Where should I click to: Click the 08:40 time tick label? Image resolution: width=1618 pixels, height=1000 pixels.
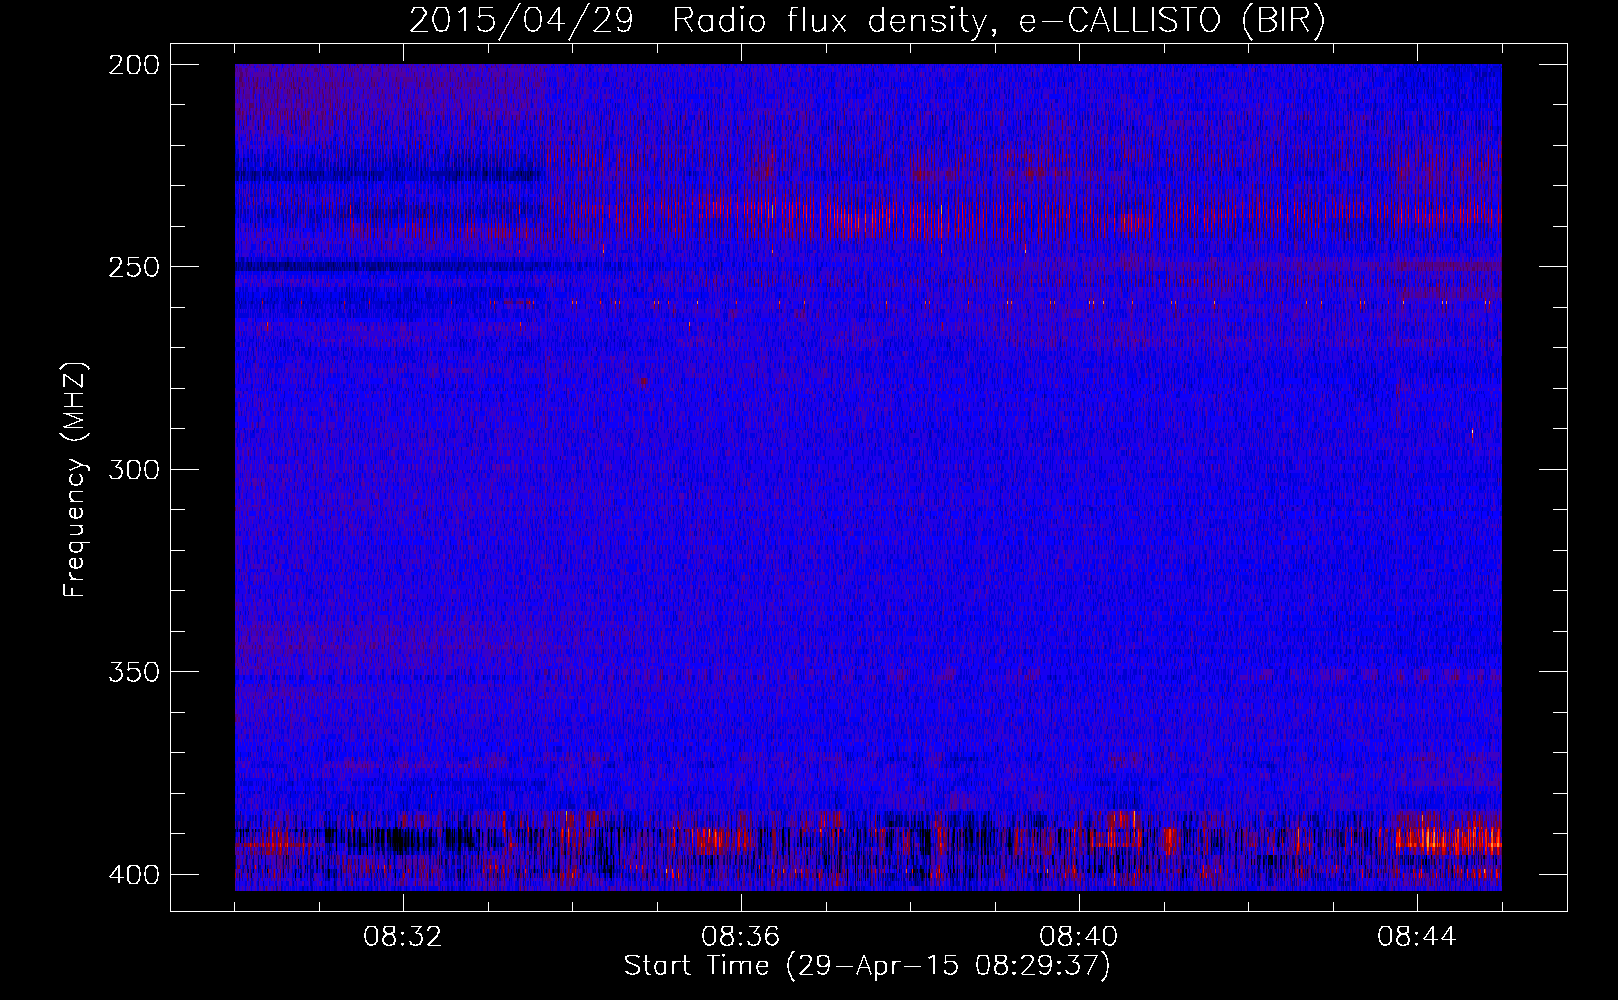tap(1079, 937)
